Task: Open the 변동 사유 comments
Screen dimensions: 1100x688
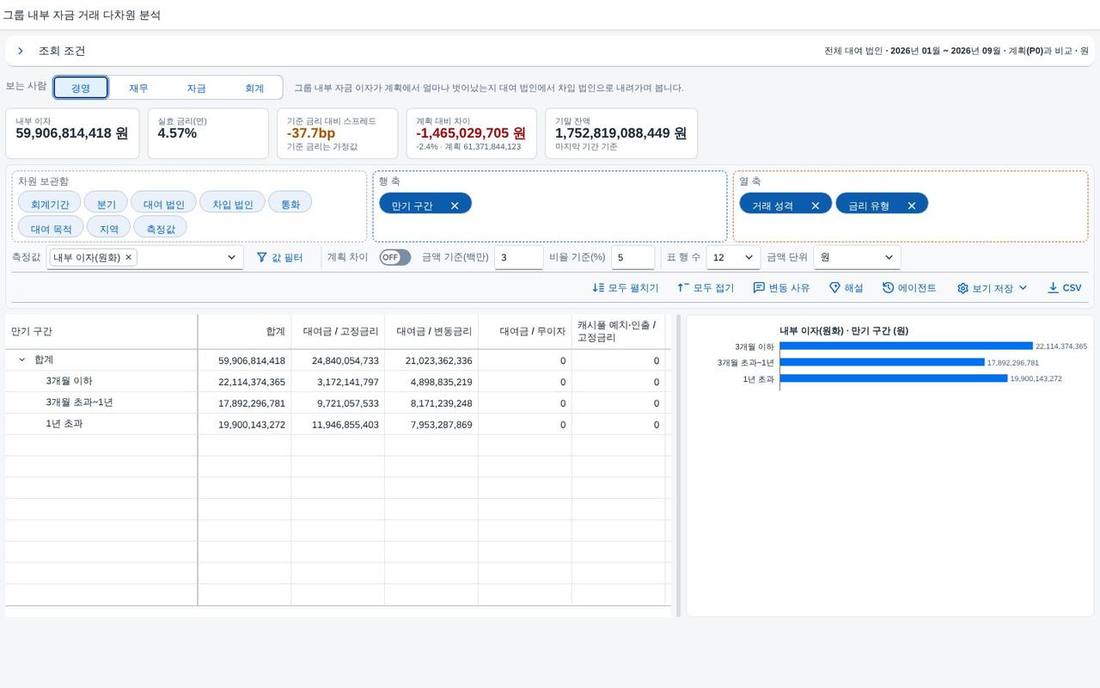Action: 781,288
